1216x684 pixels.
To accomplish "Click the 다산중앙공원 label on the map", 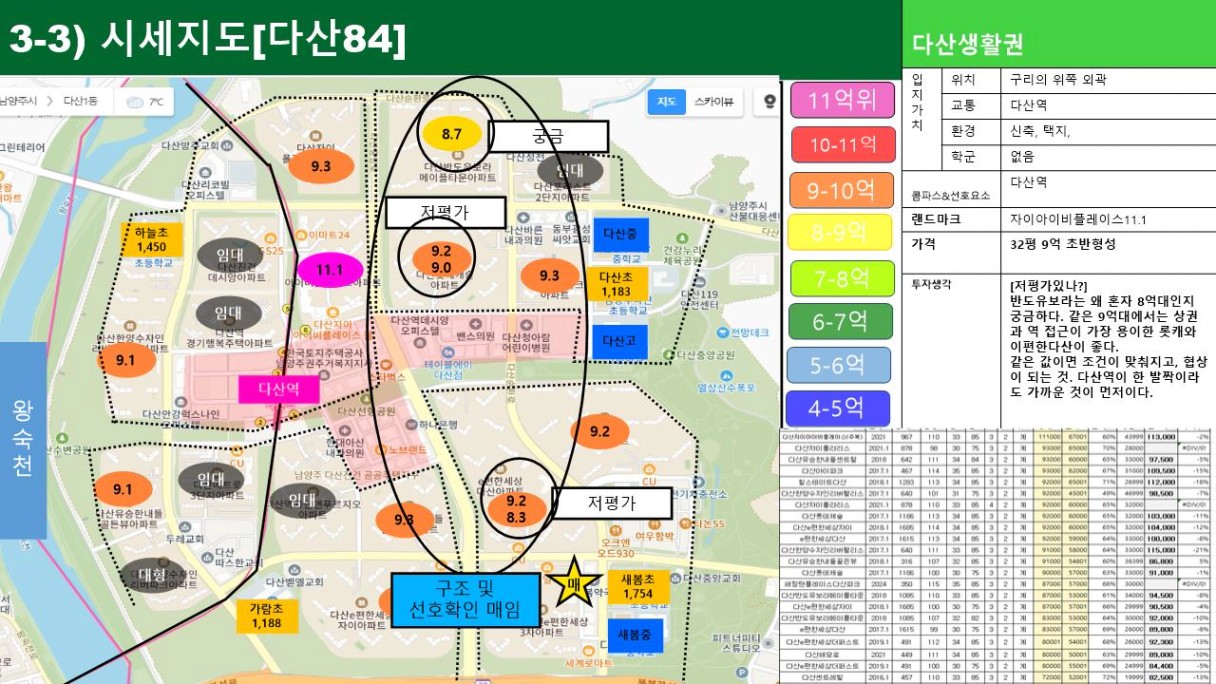I will coord(704,354).
